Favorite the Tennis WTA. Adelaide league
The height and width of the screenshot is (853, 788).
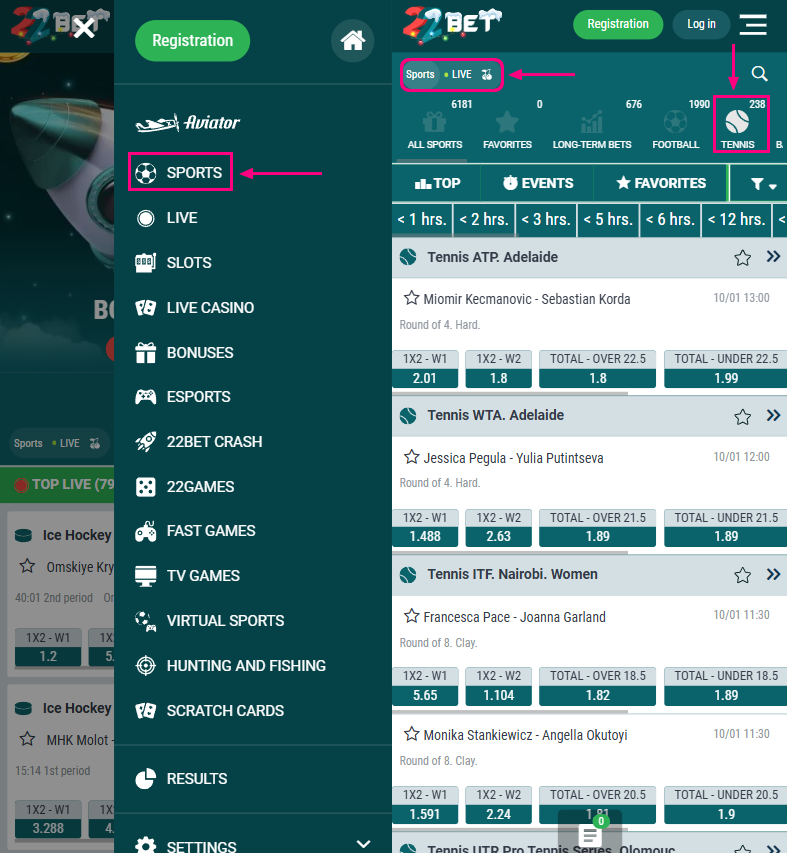click(742, 416)
